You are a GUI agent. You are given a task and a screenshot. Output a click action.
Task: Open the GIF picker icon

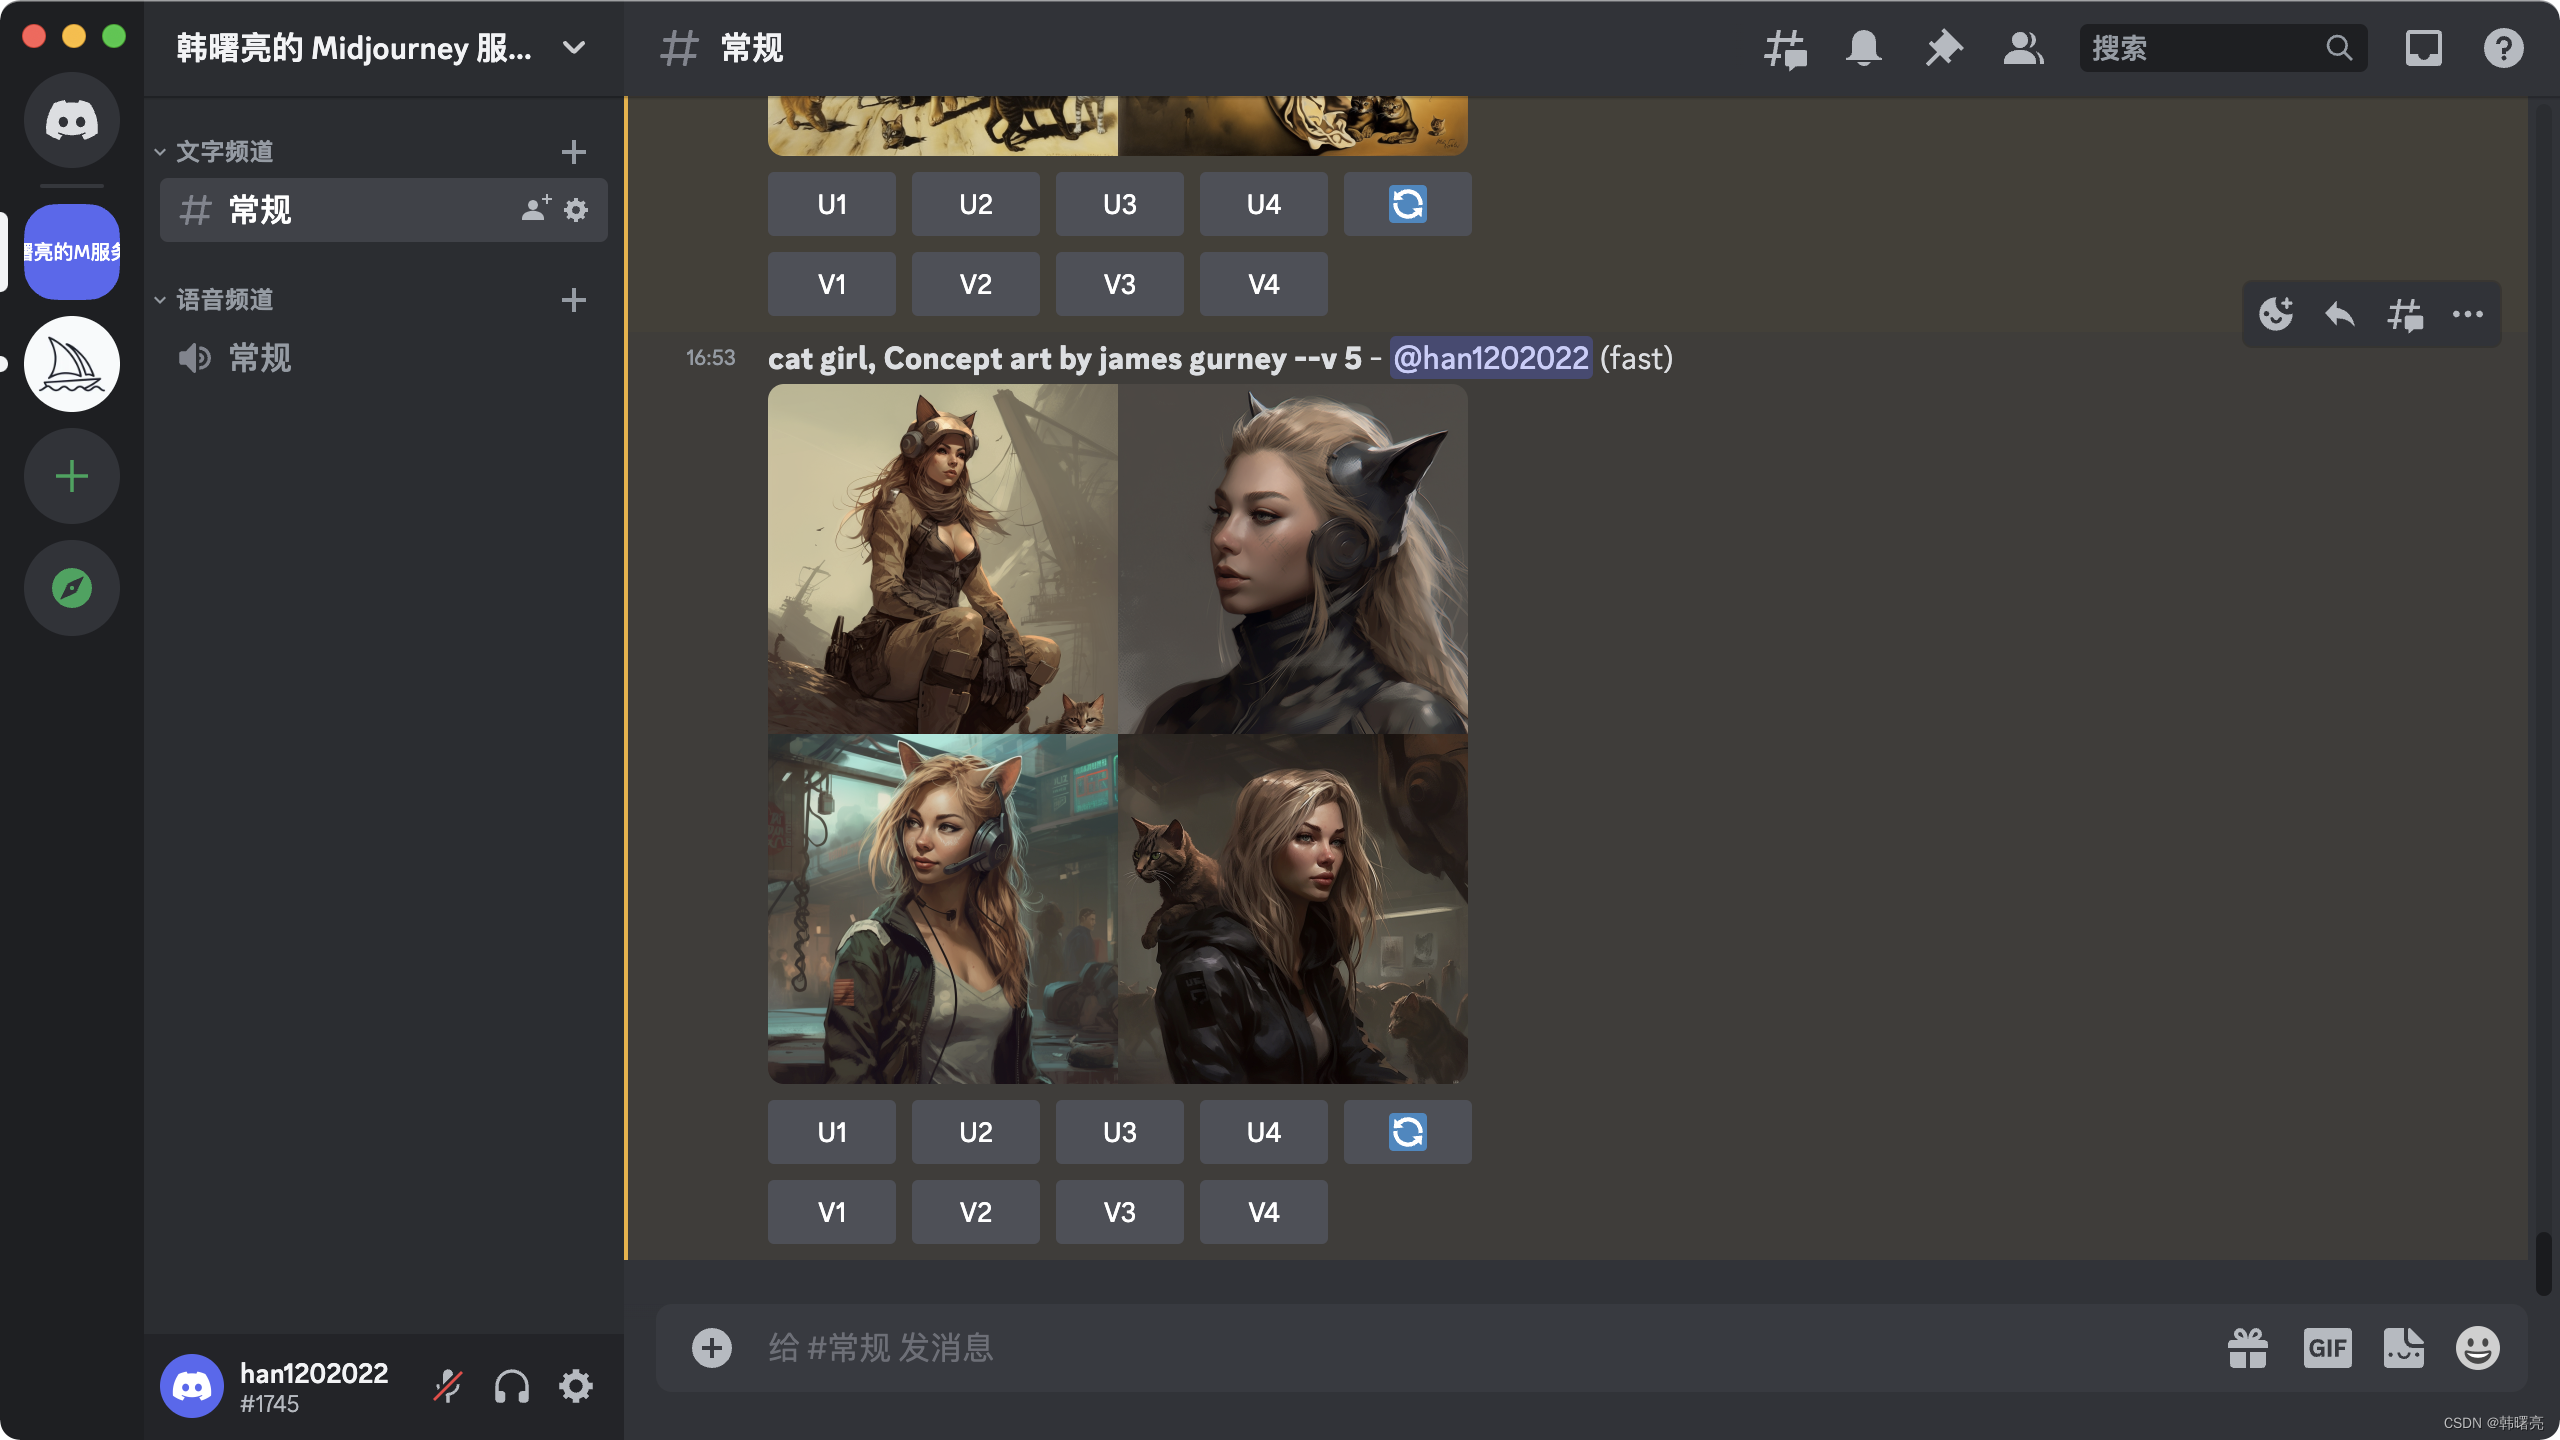click(2327, 1348)
